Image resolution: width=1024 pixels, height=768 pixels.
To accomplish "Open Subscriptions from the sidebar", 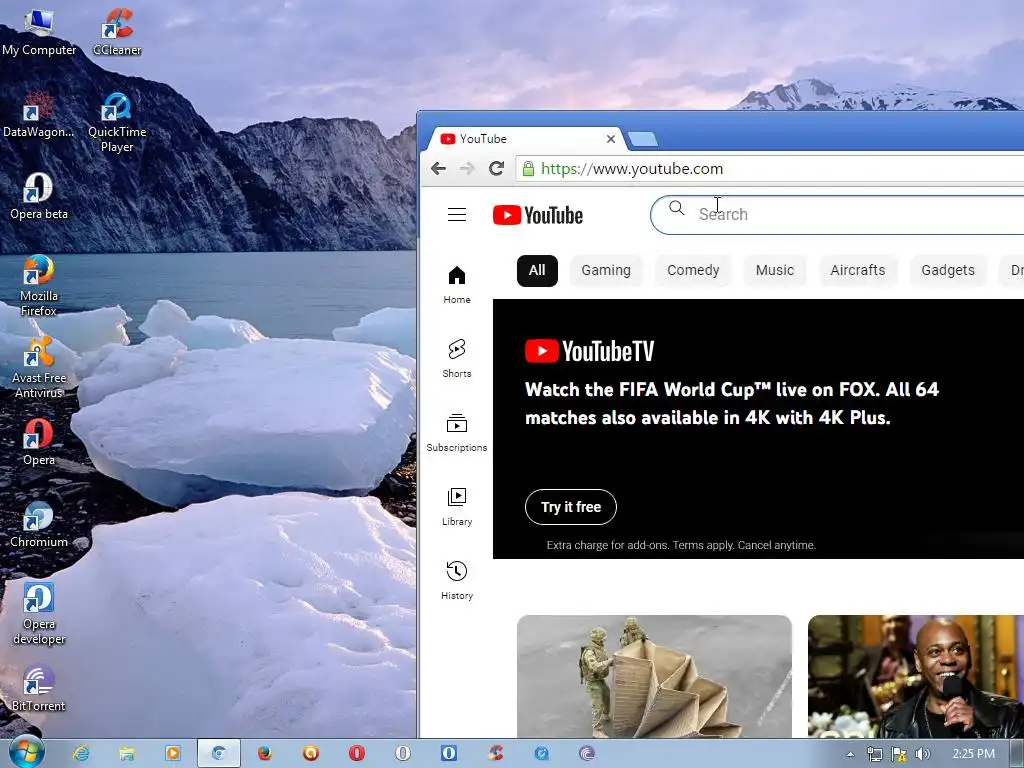I will pos(456,432).
